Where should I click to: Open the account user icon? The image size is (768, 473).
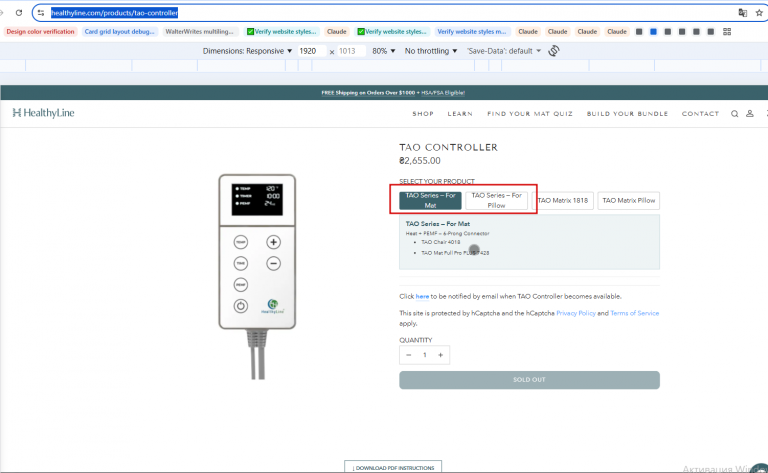[x=750, y=114]
